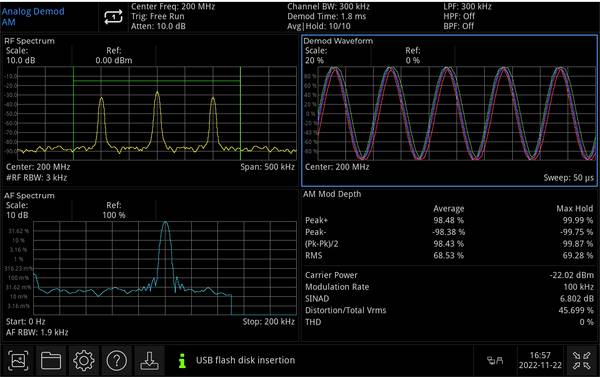Viewport: 600px width, 377px height.
Task: Select the RMS max hold 69.28 %
Action: [x=578, y=256]
